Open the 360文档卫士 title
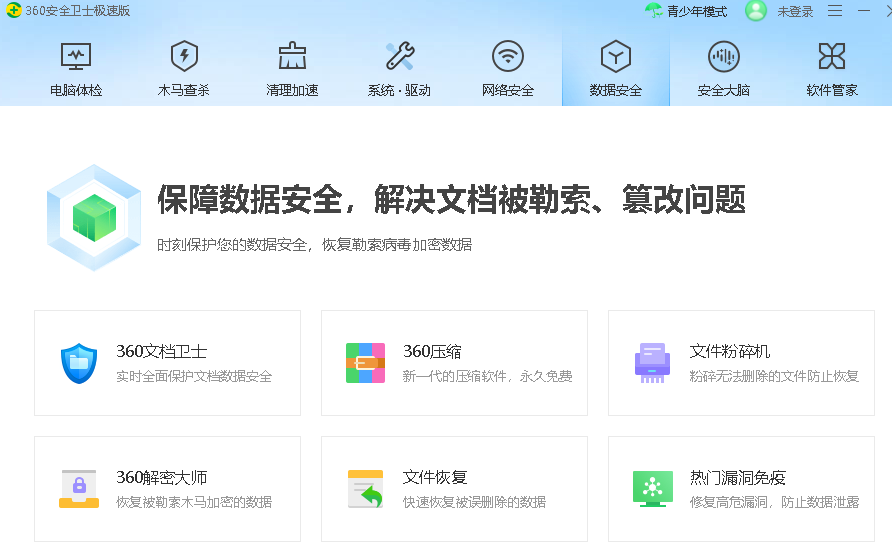This screenshot has height=560, width=892. [162, 351]
